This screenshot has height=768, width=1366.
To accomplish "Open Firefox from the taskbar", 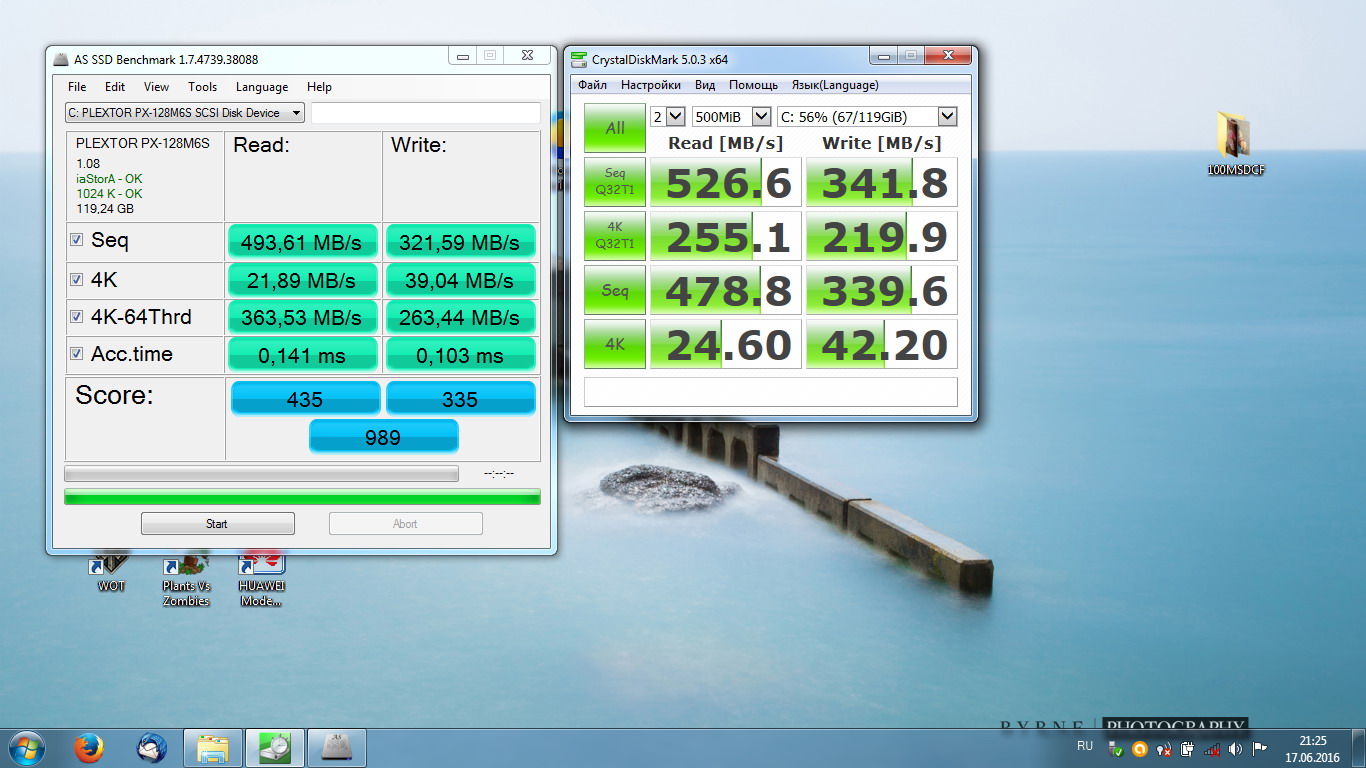I will point(89,748).
